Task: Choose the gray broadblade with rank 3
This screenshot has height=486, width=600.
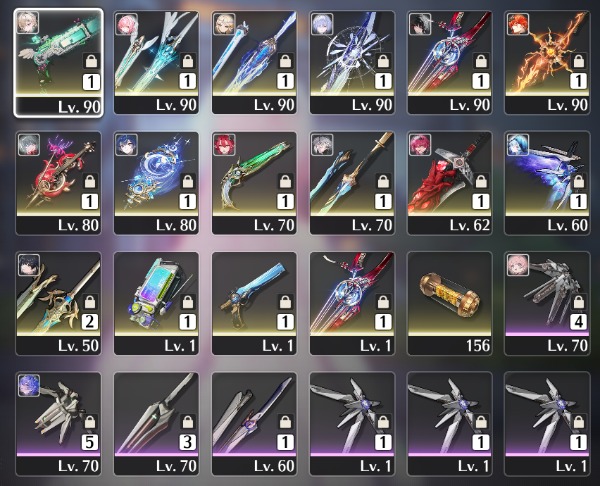Action: click(156, 424)
